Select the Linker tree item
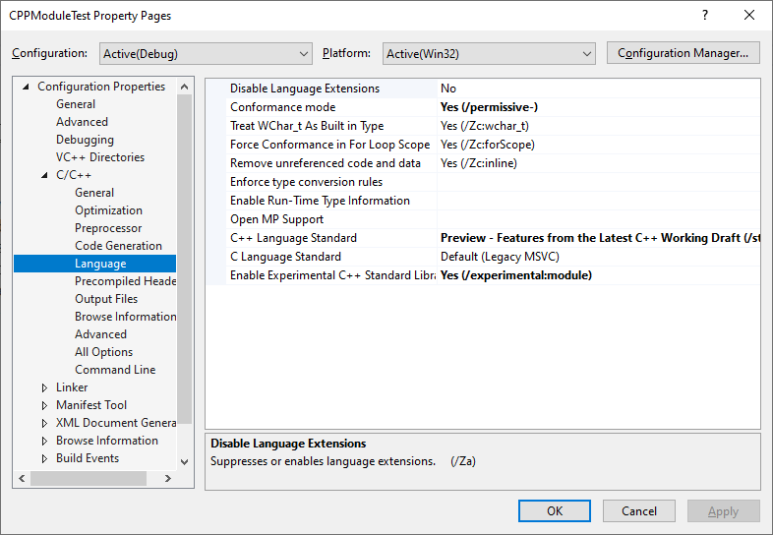The width and height of the screenshot is (773, 535). click(71, 388)
